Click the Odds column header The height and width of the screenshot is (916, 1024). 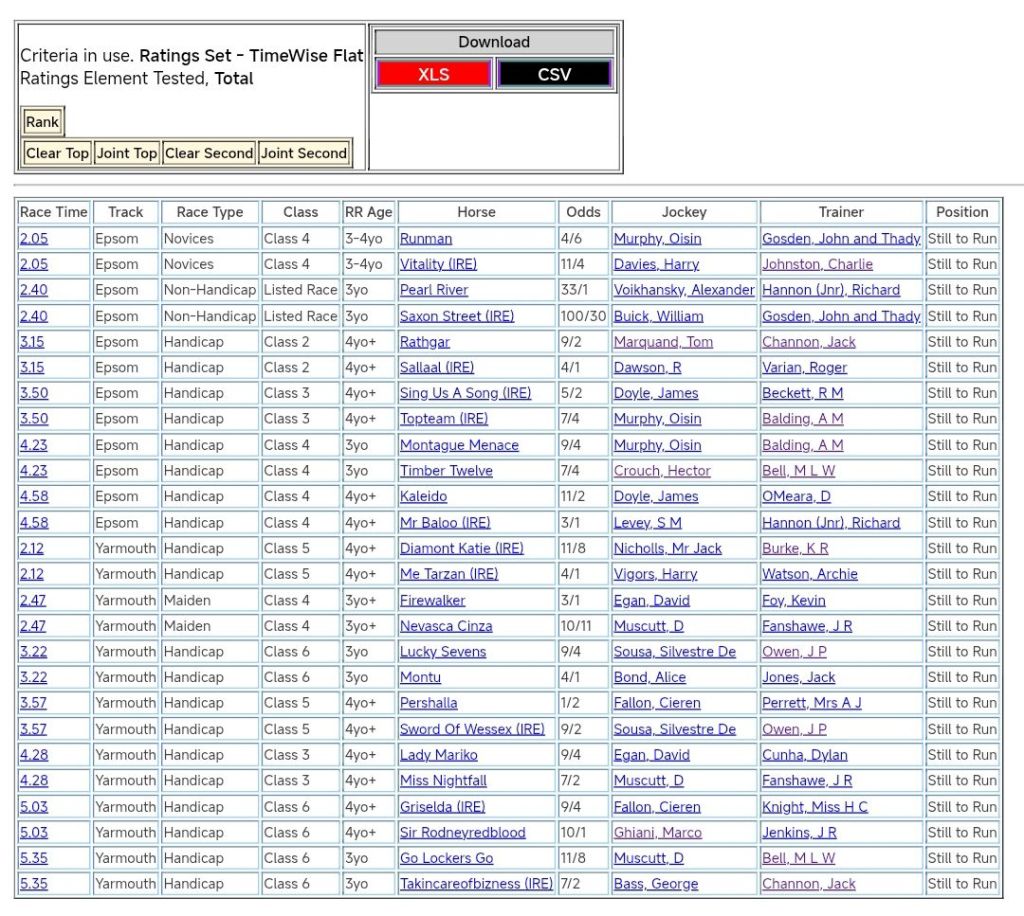coord(584,212)
